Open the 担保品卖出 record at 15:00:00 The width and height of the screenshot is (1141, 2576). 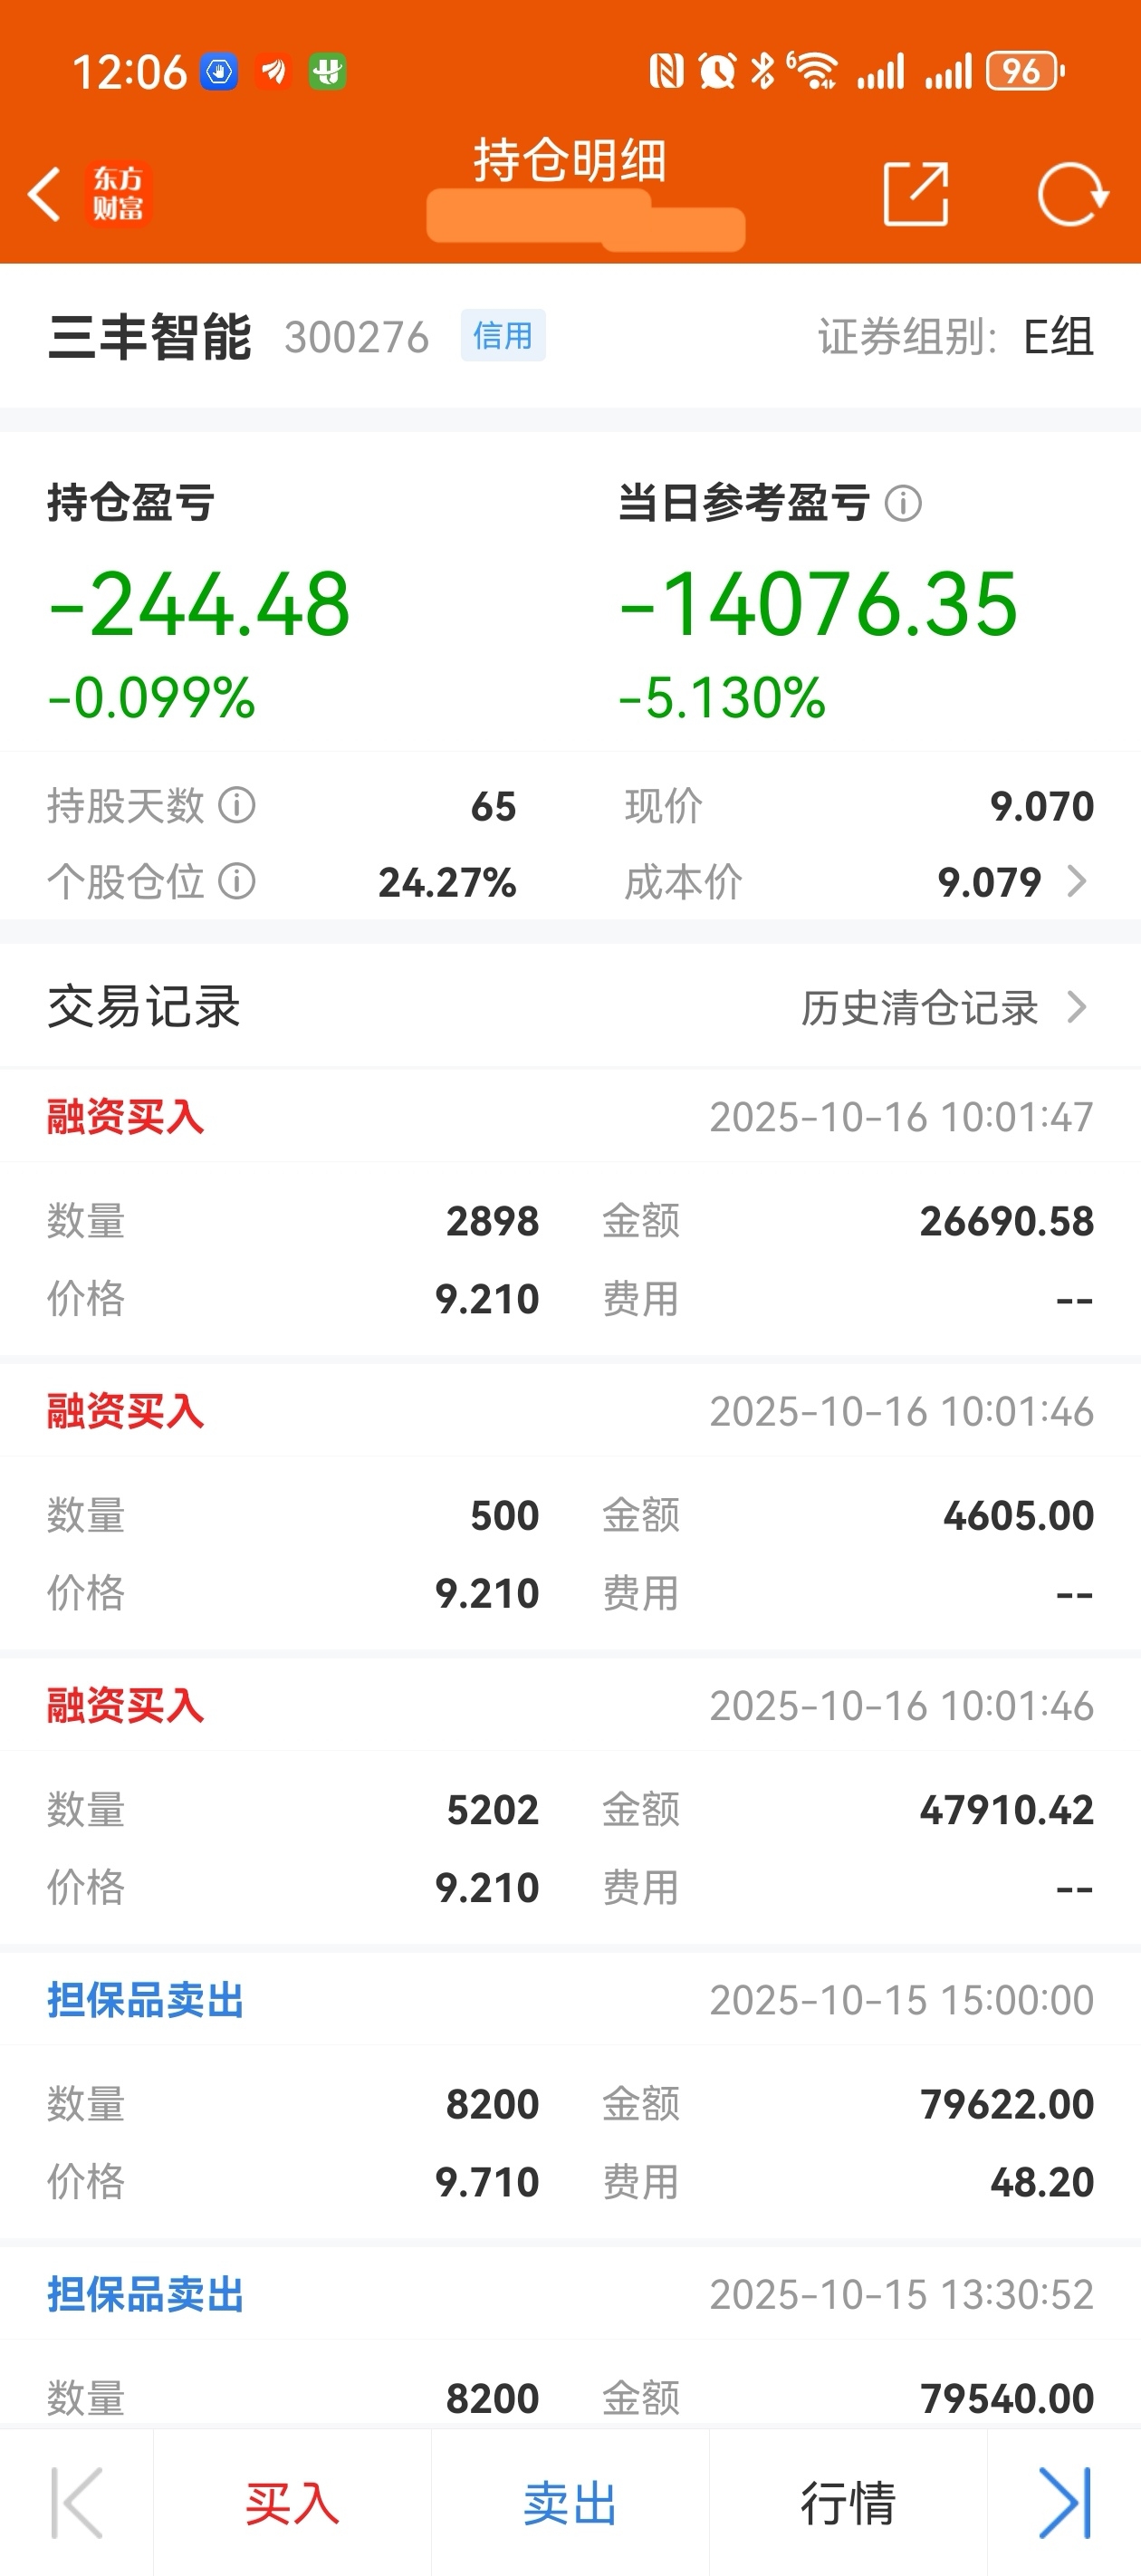(x=570, y=2094)
